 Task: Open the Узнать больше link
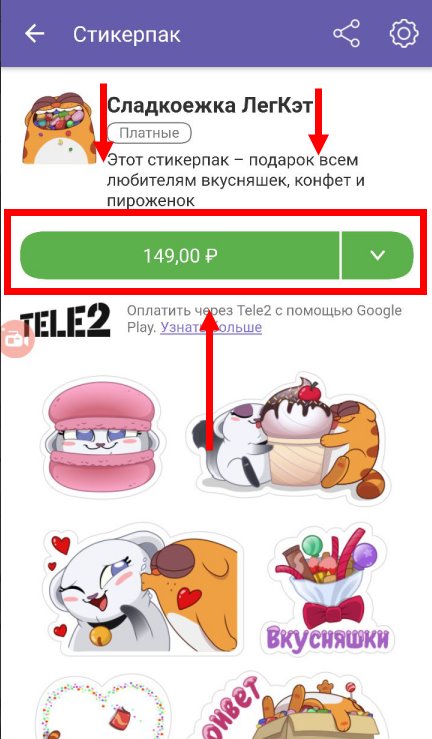click(x=211, y=327)
